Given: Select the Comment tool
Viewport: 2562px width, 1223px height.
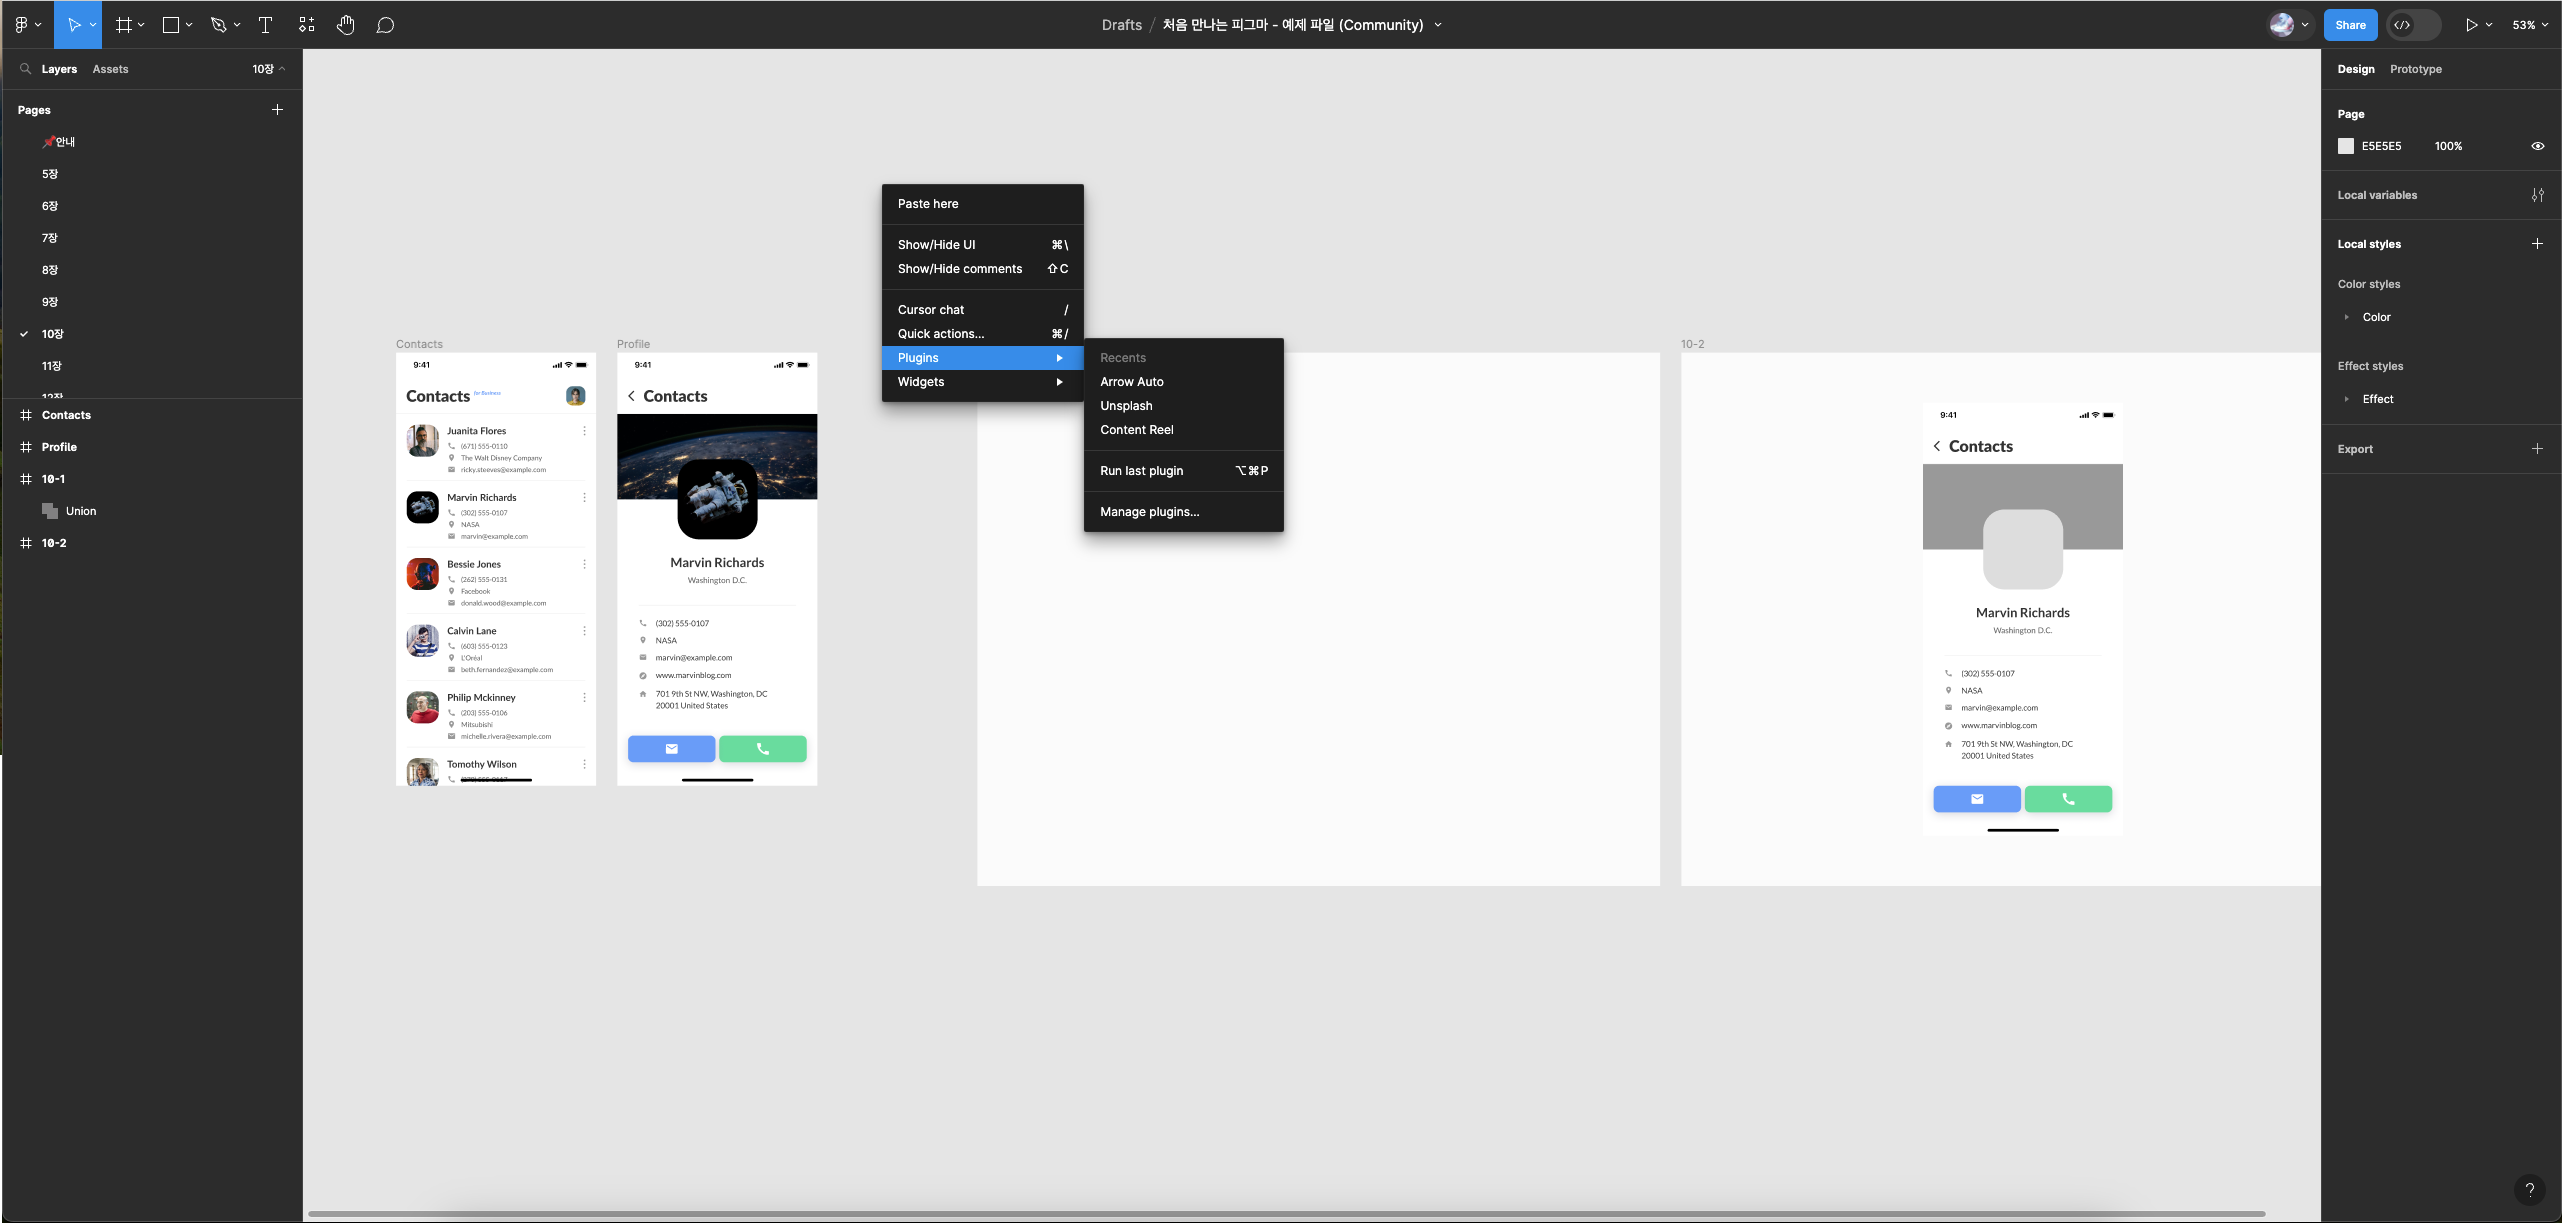Looking at the screenshot, I should click(385, 25).
